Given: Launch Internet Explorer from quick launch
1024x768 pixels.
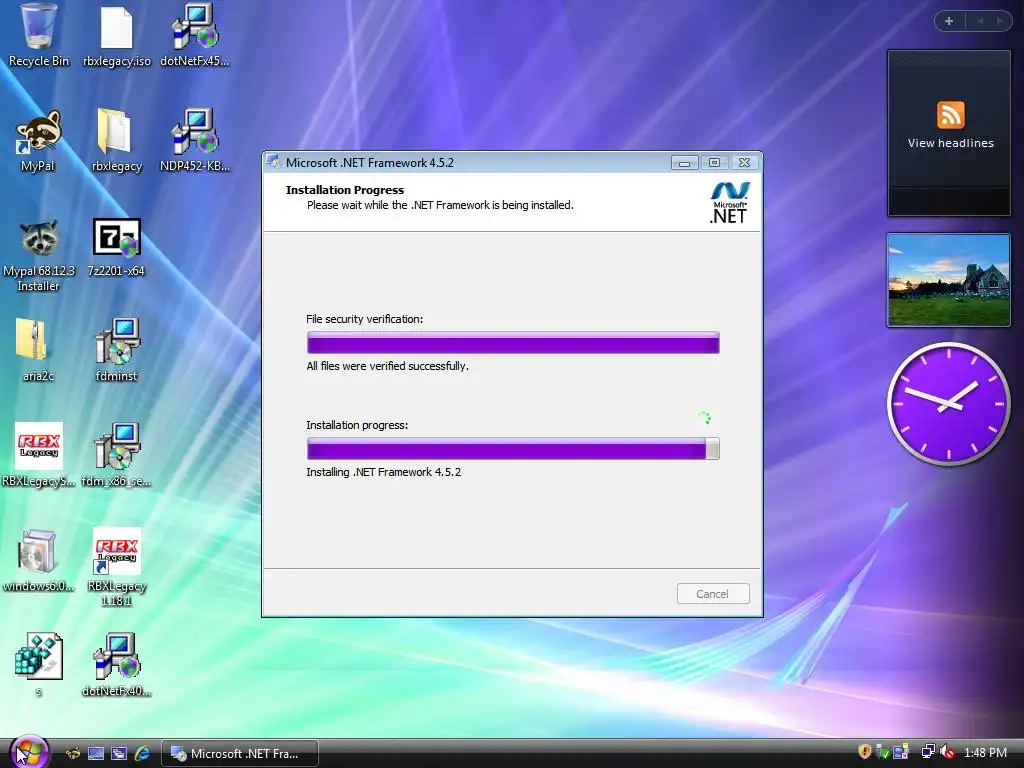Looking at the screenshot, I should click(x=142, y=754).
